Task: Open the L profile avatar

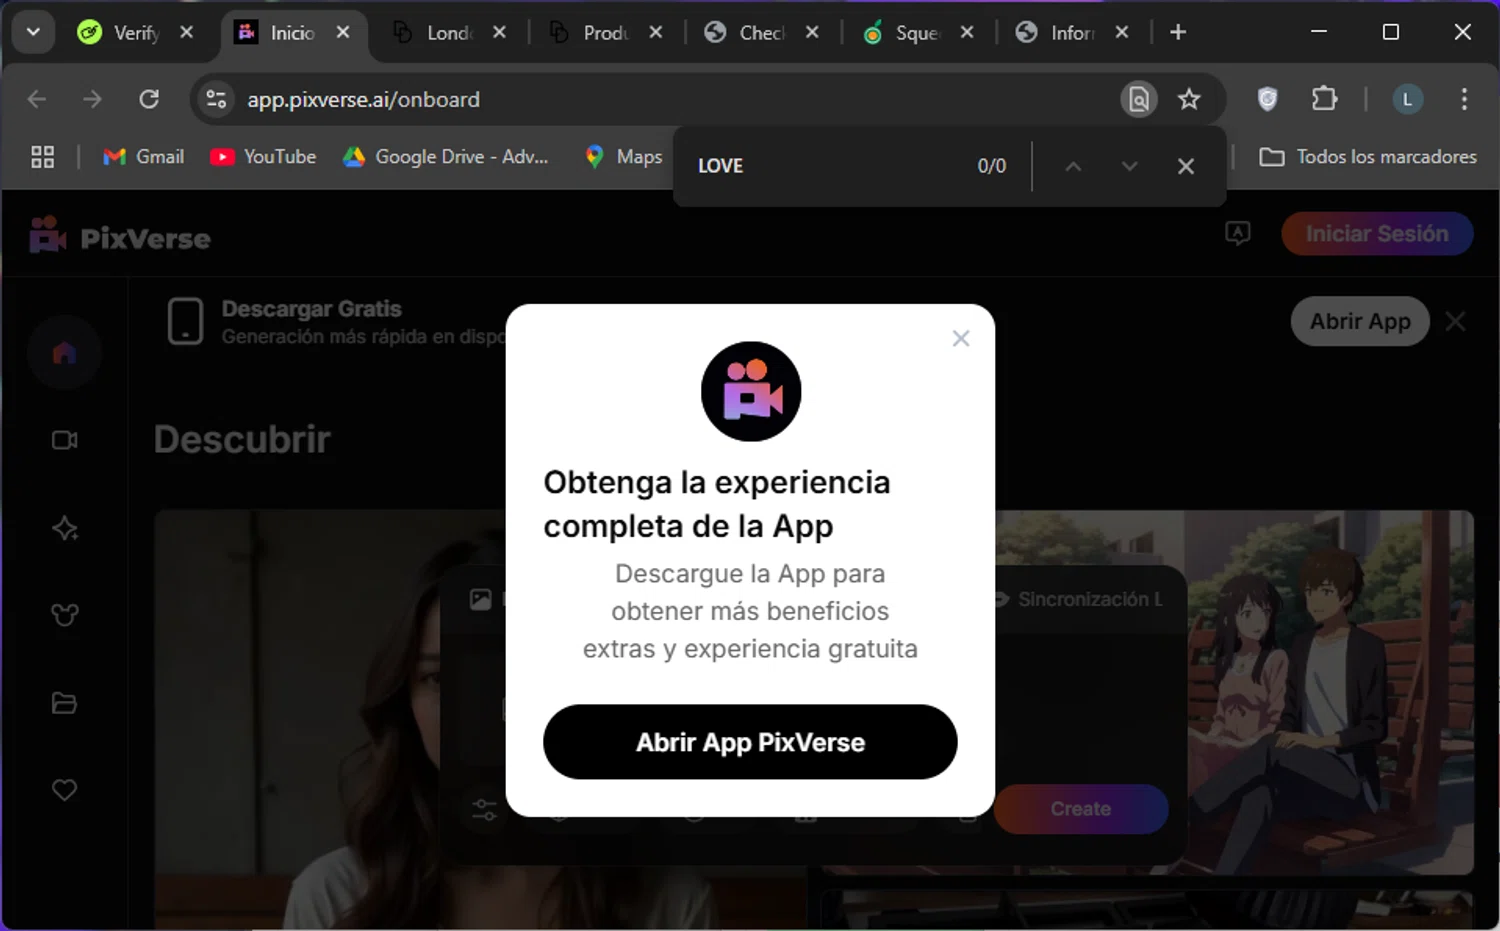Action: (1407, 99)
